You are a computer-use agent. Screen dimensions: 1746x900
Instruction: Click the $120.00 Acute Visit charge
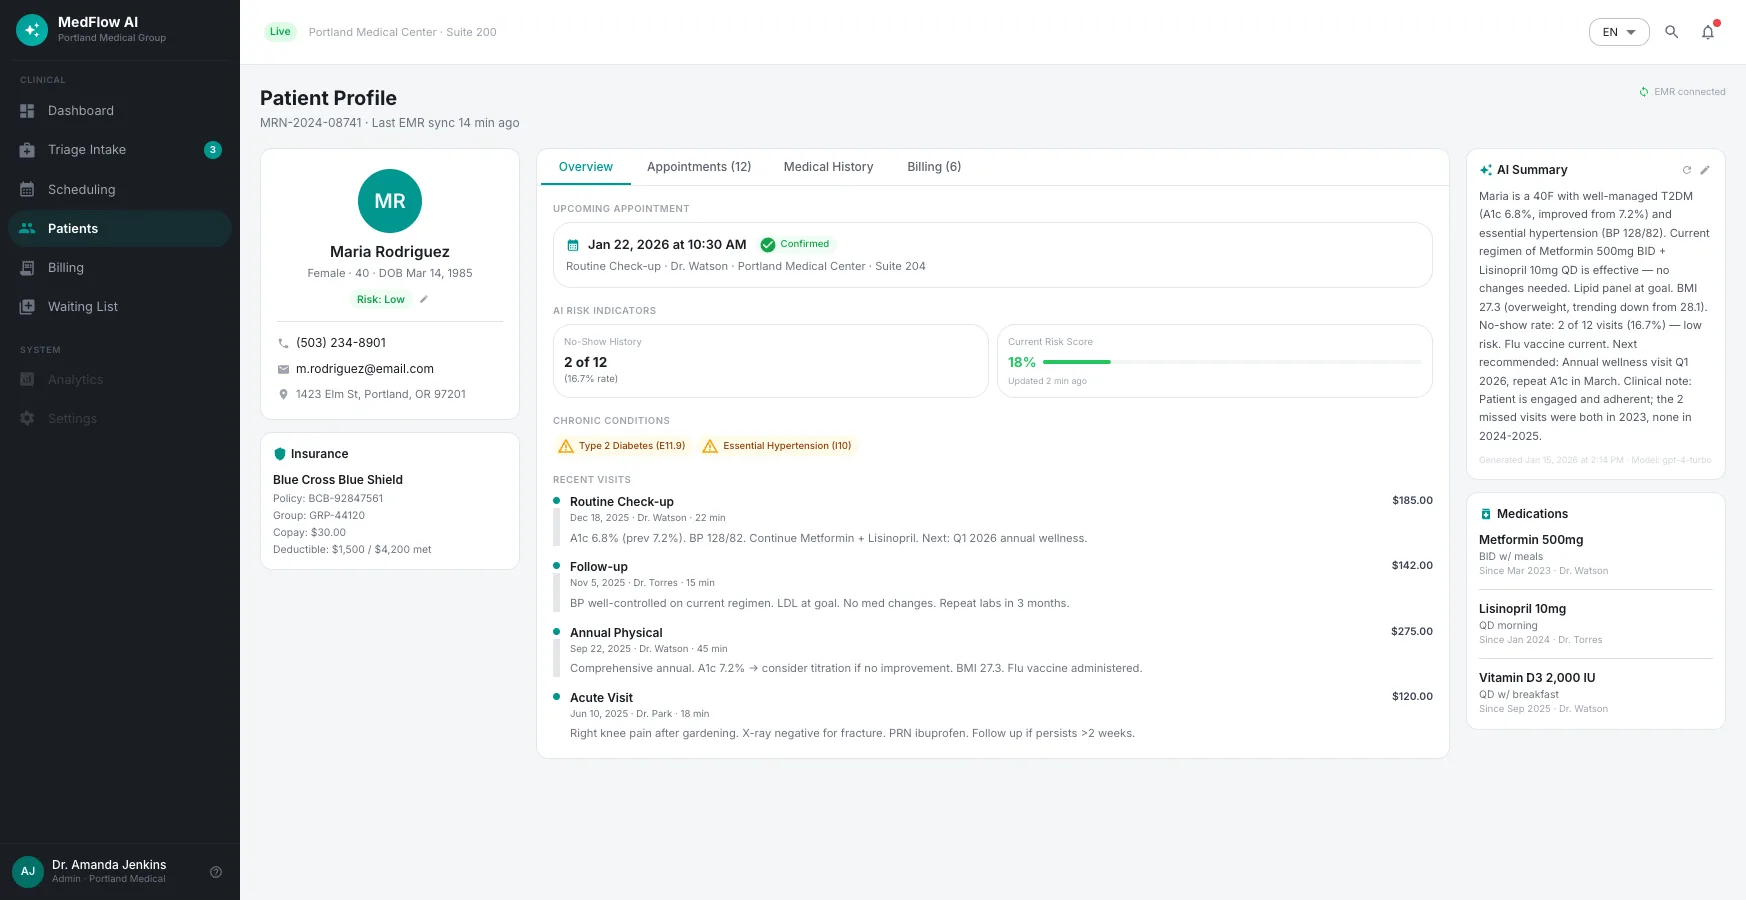tap(1412, 697)
